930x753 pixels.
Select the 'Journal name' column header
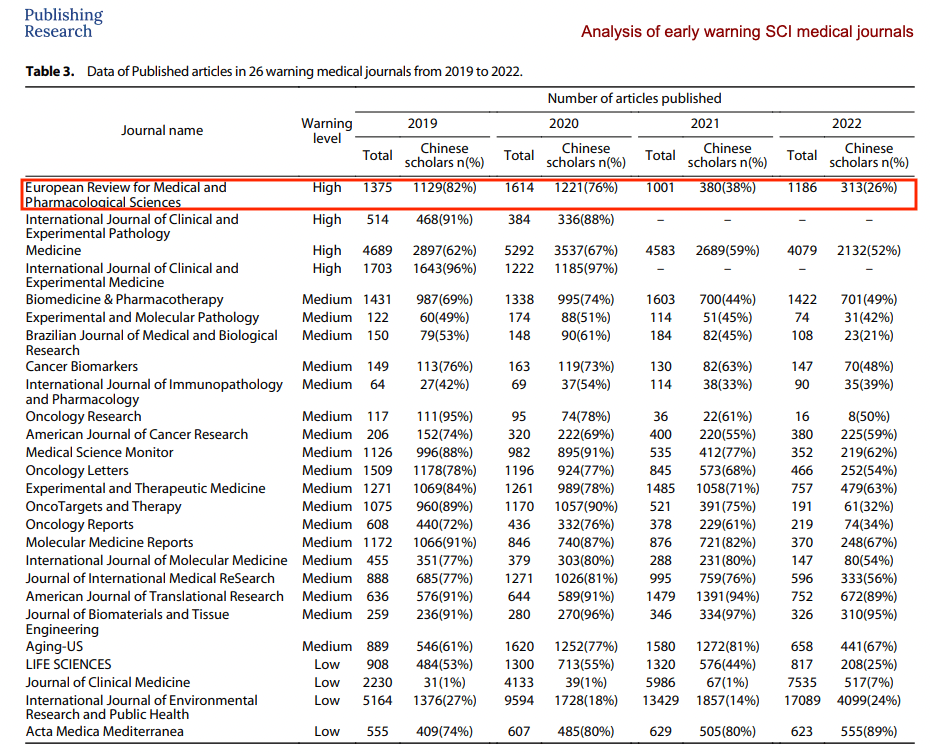click(162, 130)
